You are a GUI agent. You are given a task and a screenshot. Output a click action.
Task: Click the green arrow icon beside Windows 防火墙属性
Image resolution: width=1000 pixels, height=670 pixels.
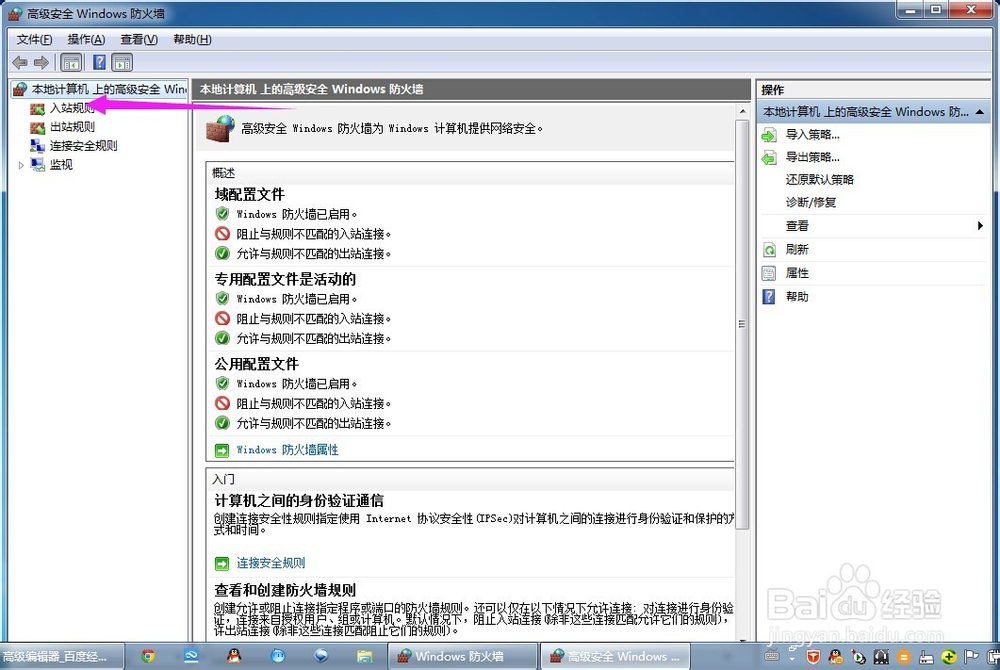tap(221, 451)
